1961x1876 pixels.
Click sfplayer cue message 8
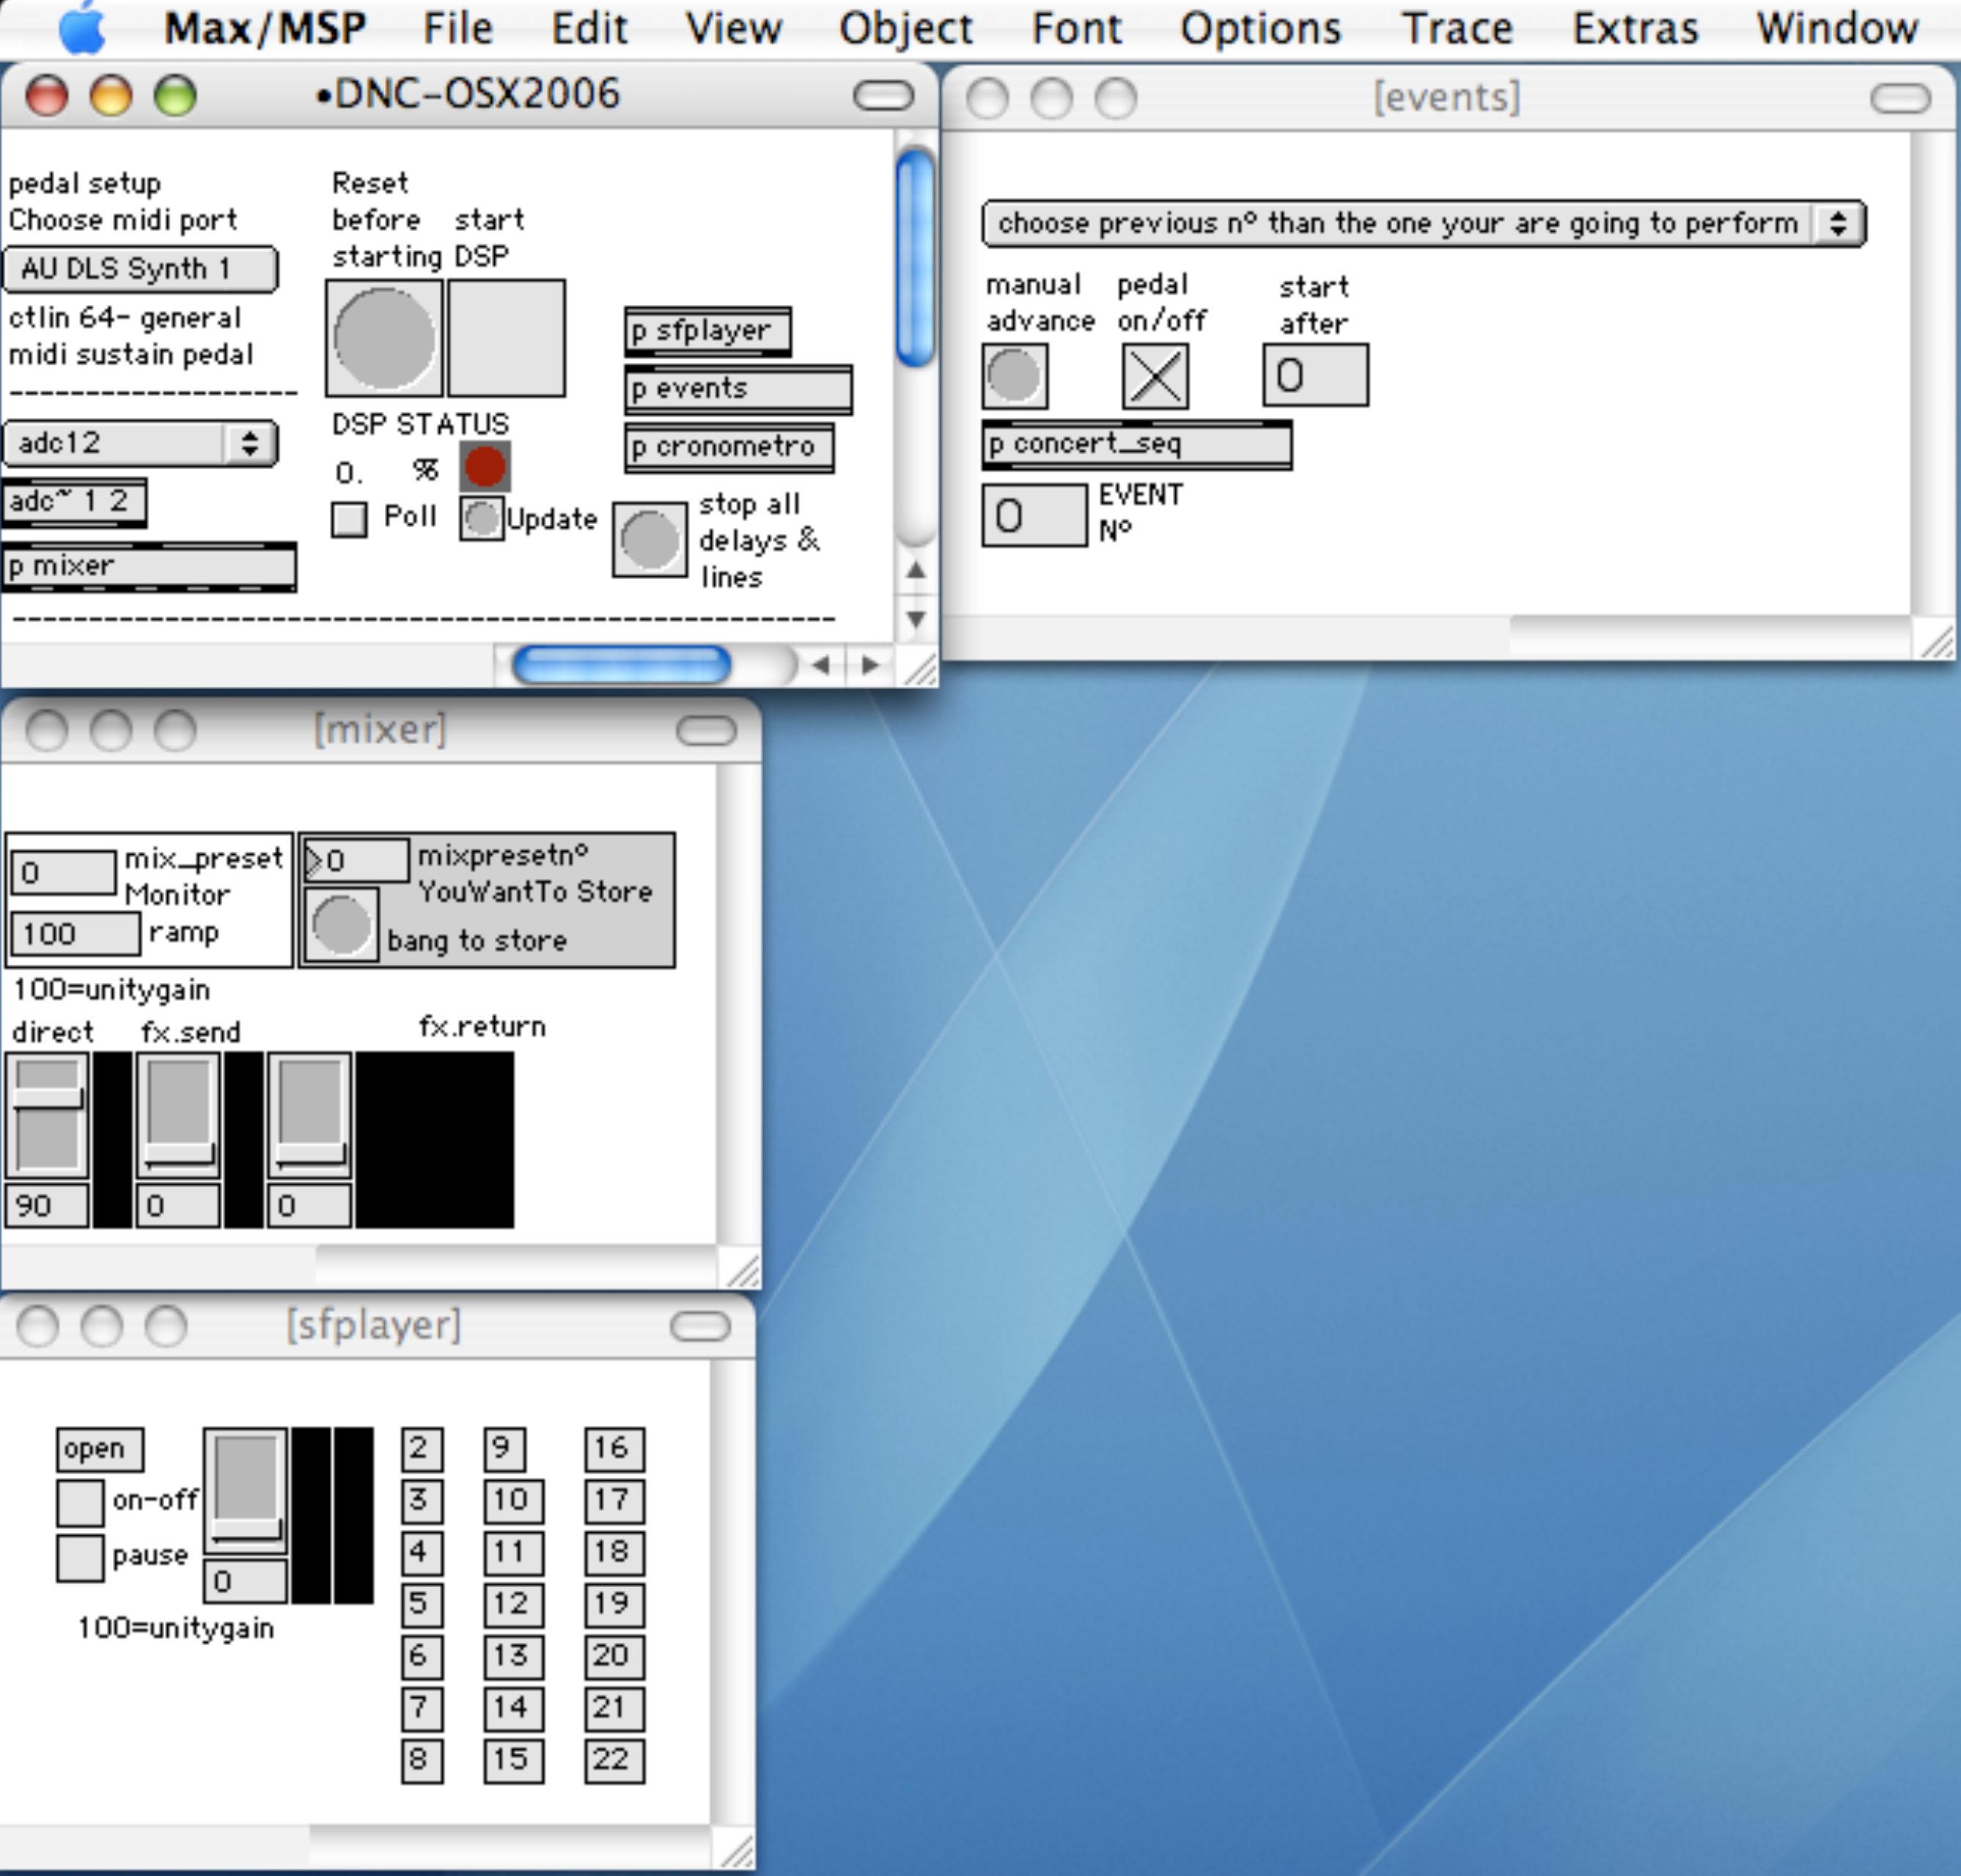[422, 1761]
